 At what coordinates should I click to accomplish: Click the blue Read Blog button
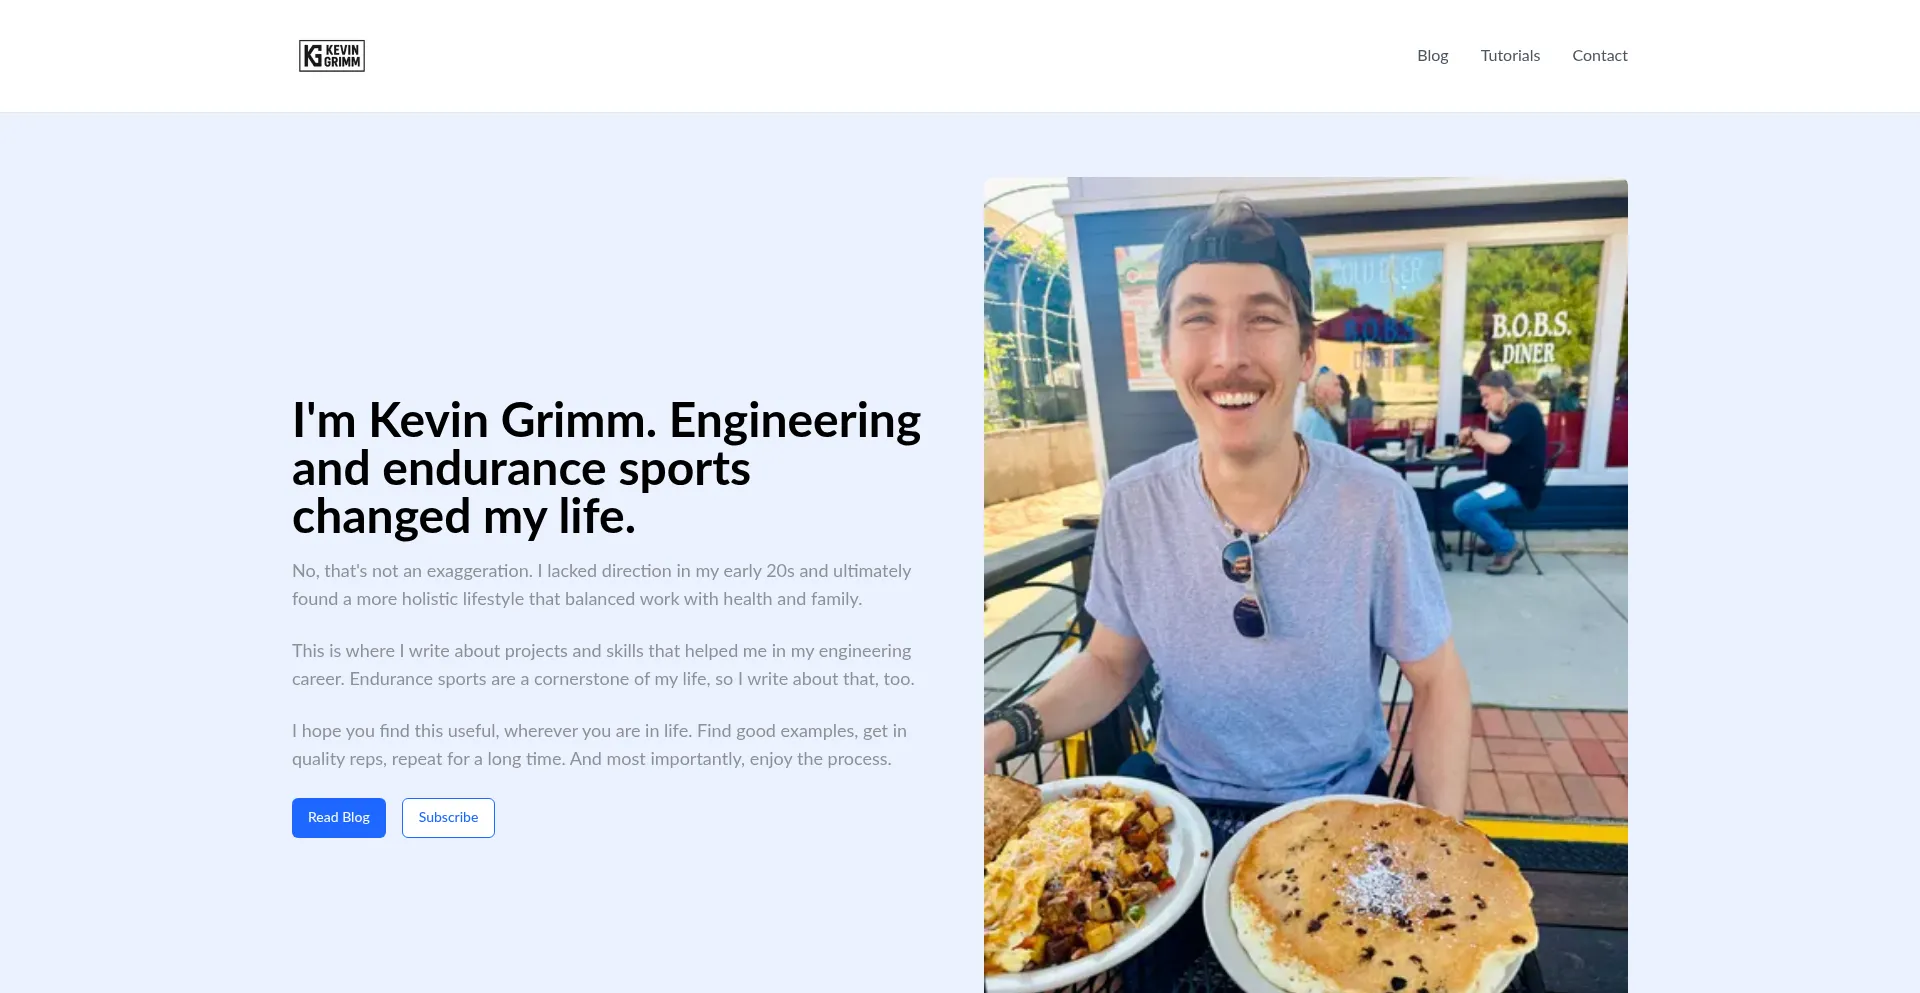(x=339, y=818)
